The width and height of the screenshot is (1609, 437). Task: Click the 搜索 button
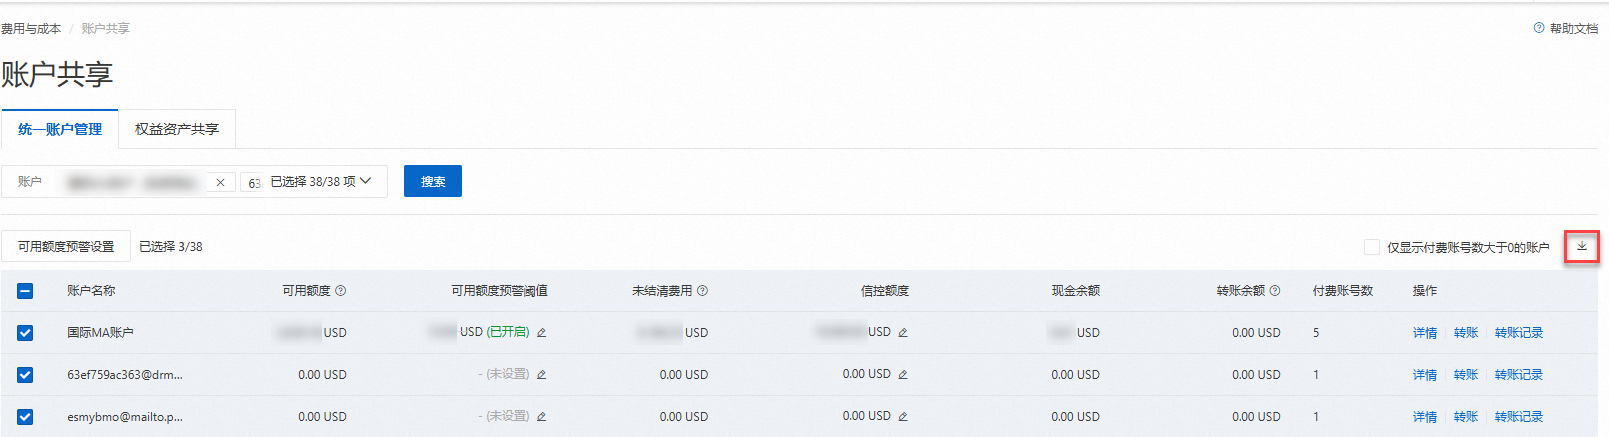click(x=433, y=181)
